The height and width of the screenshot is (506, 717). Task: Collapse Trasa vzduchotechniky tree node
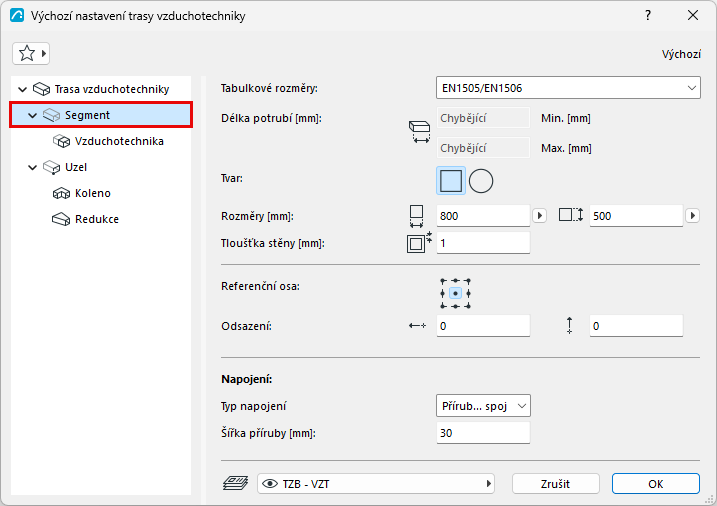[22, 89]
